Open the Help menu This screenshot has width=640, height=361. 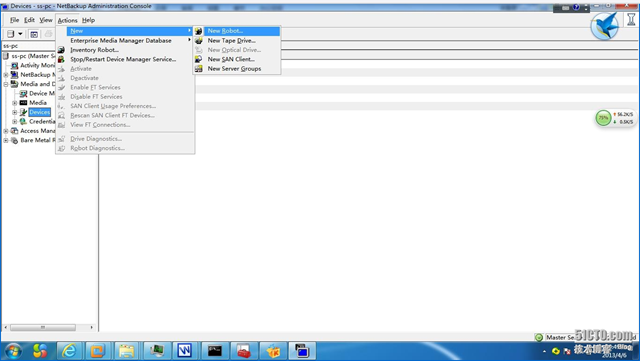[x=88, y=20]
